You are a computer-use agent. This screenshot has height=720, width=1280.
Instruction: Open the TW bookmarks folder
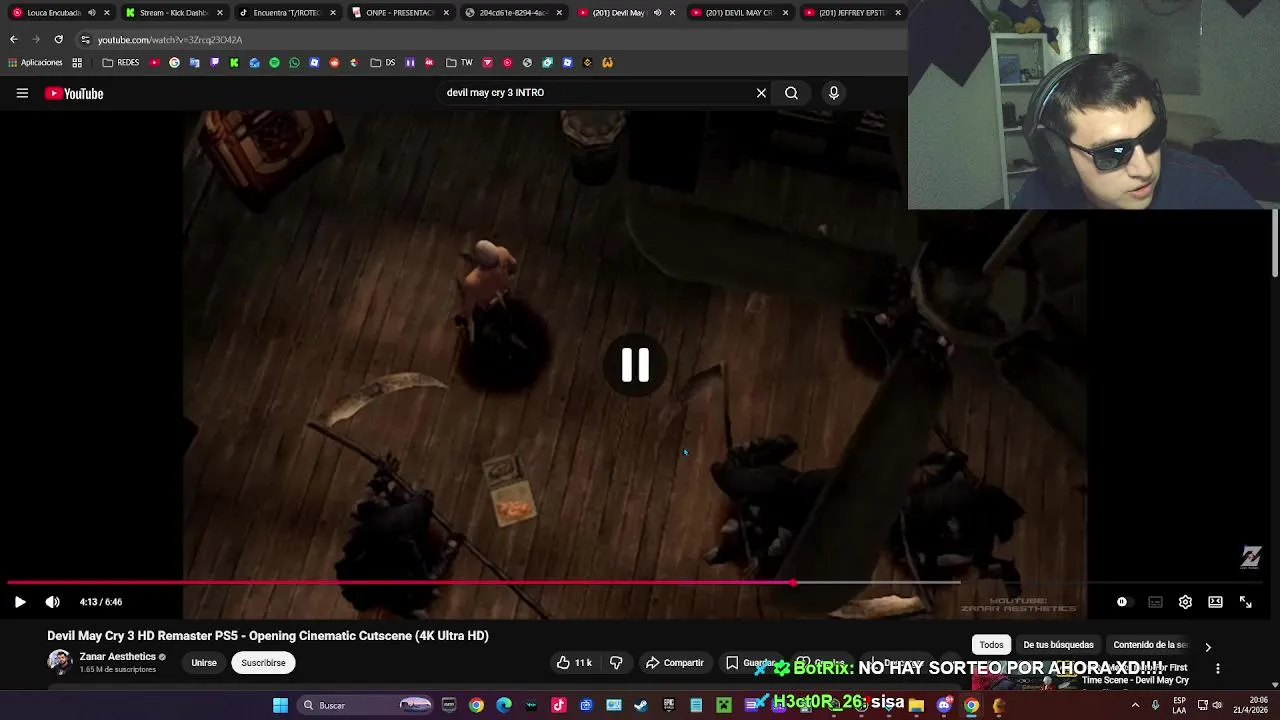point(459,62)
